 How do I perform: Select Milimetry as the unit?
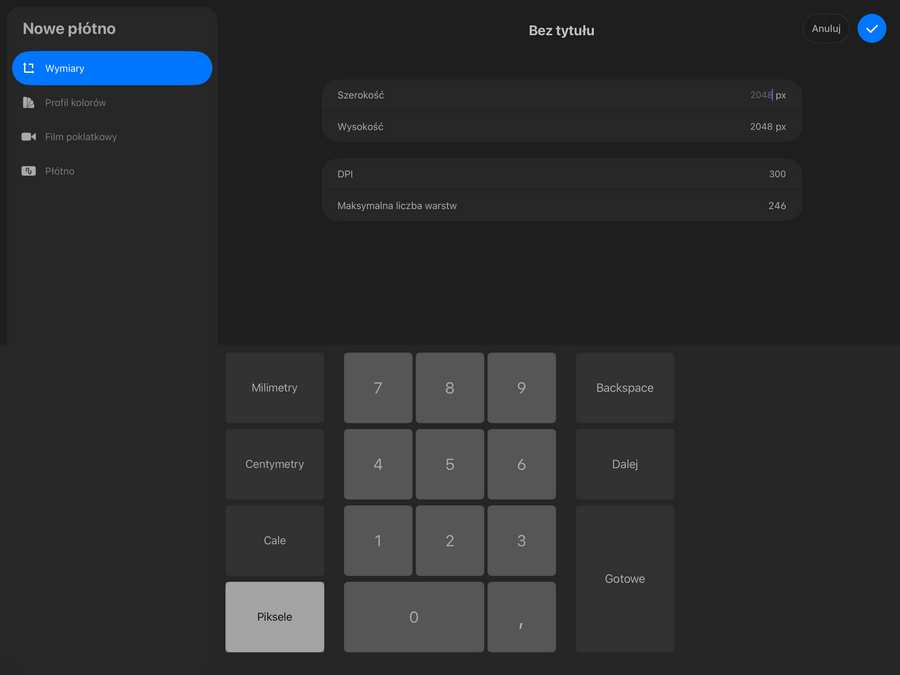[x=275, y=388]
